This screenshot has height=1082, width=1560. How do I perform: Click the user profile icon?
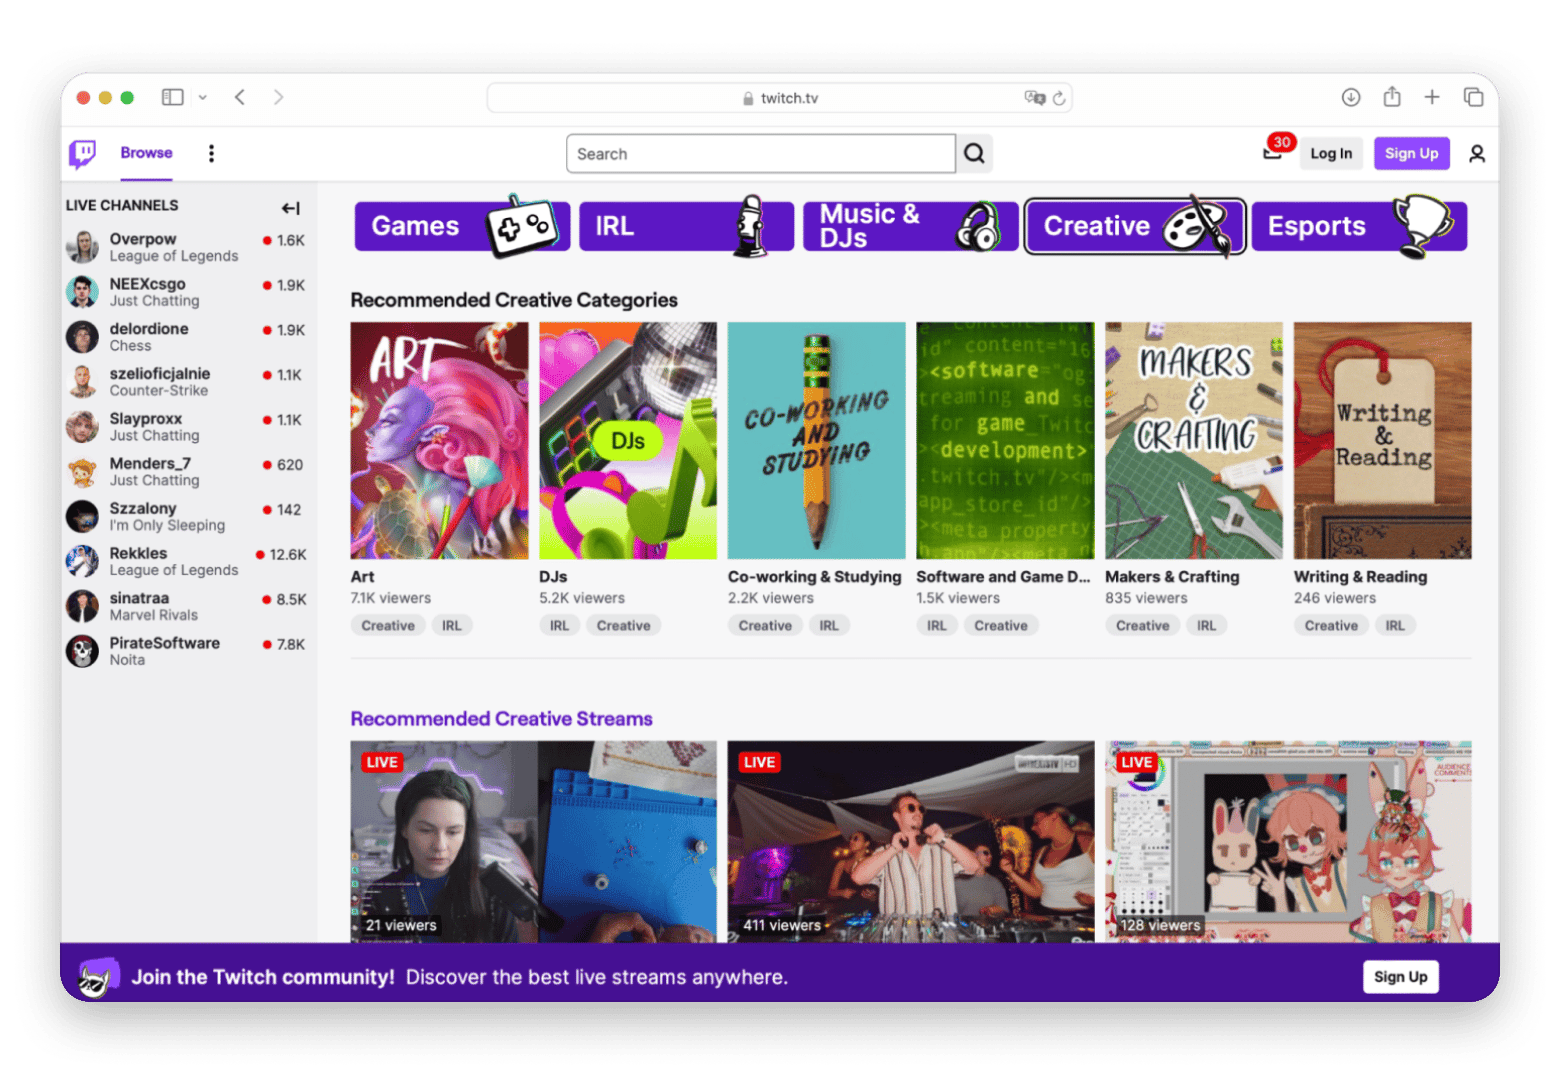[1476, 153]
